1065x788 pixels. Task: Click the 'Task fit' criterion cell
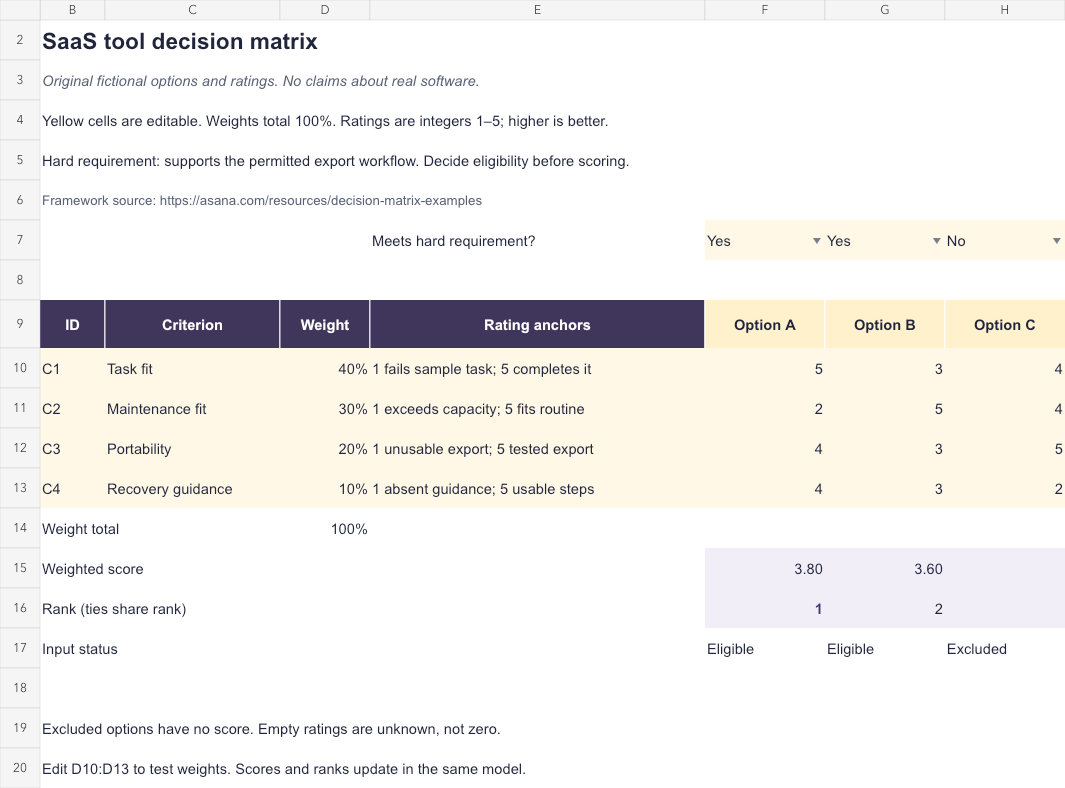192,369
